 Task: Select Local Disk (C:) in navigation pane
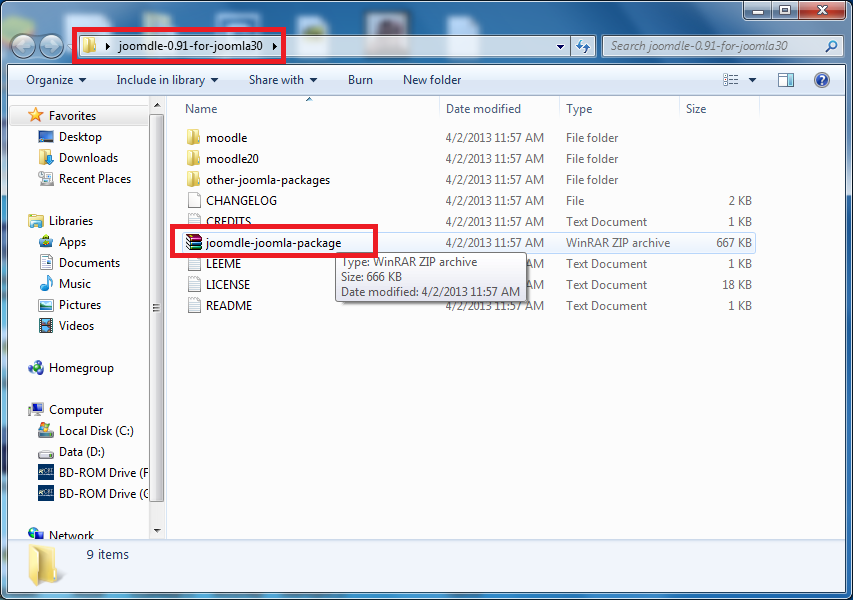coord(96,431)
